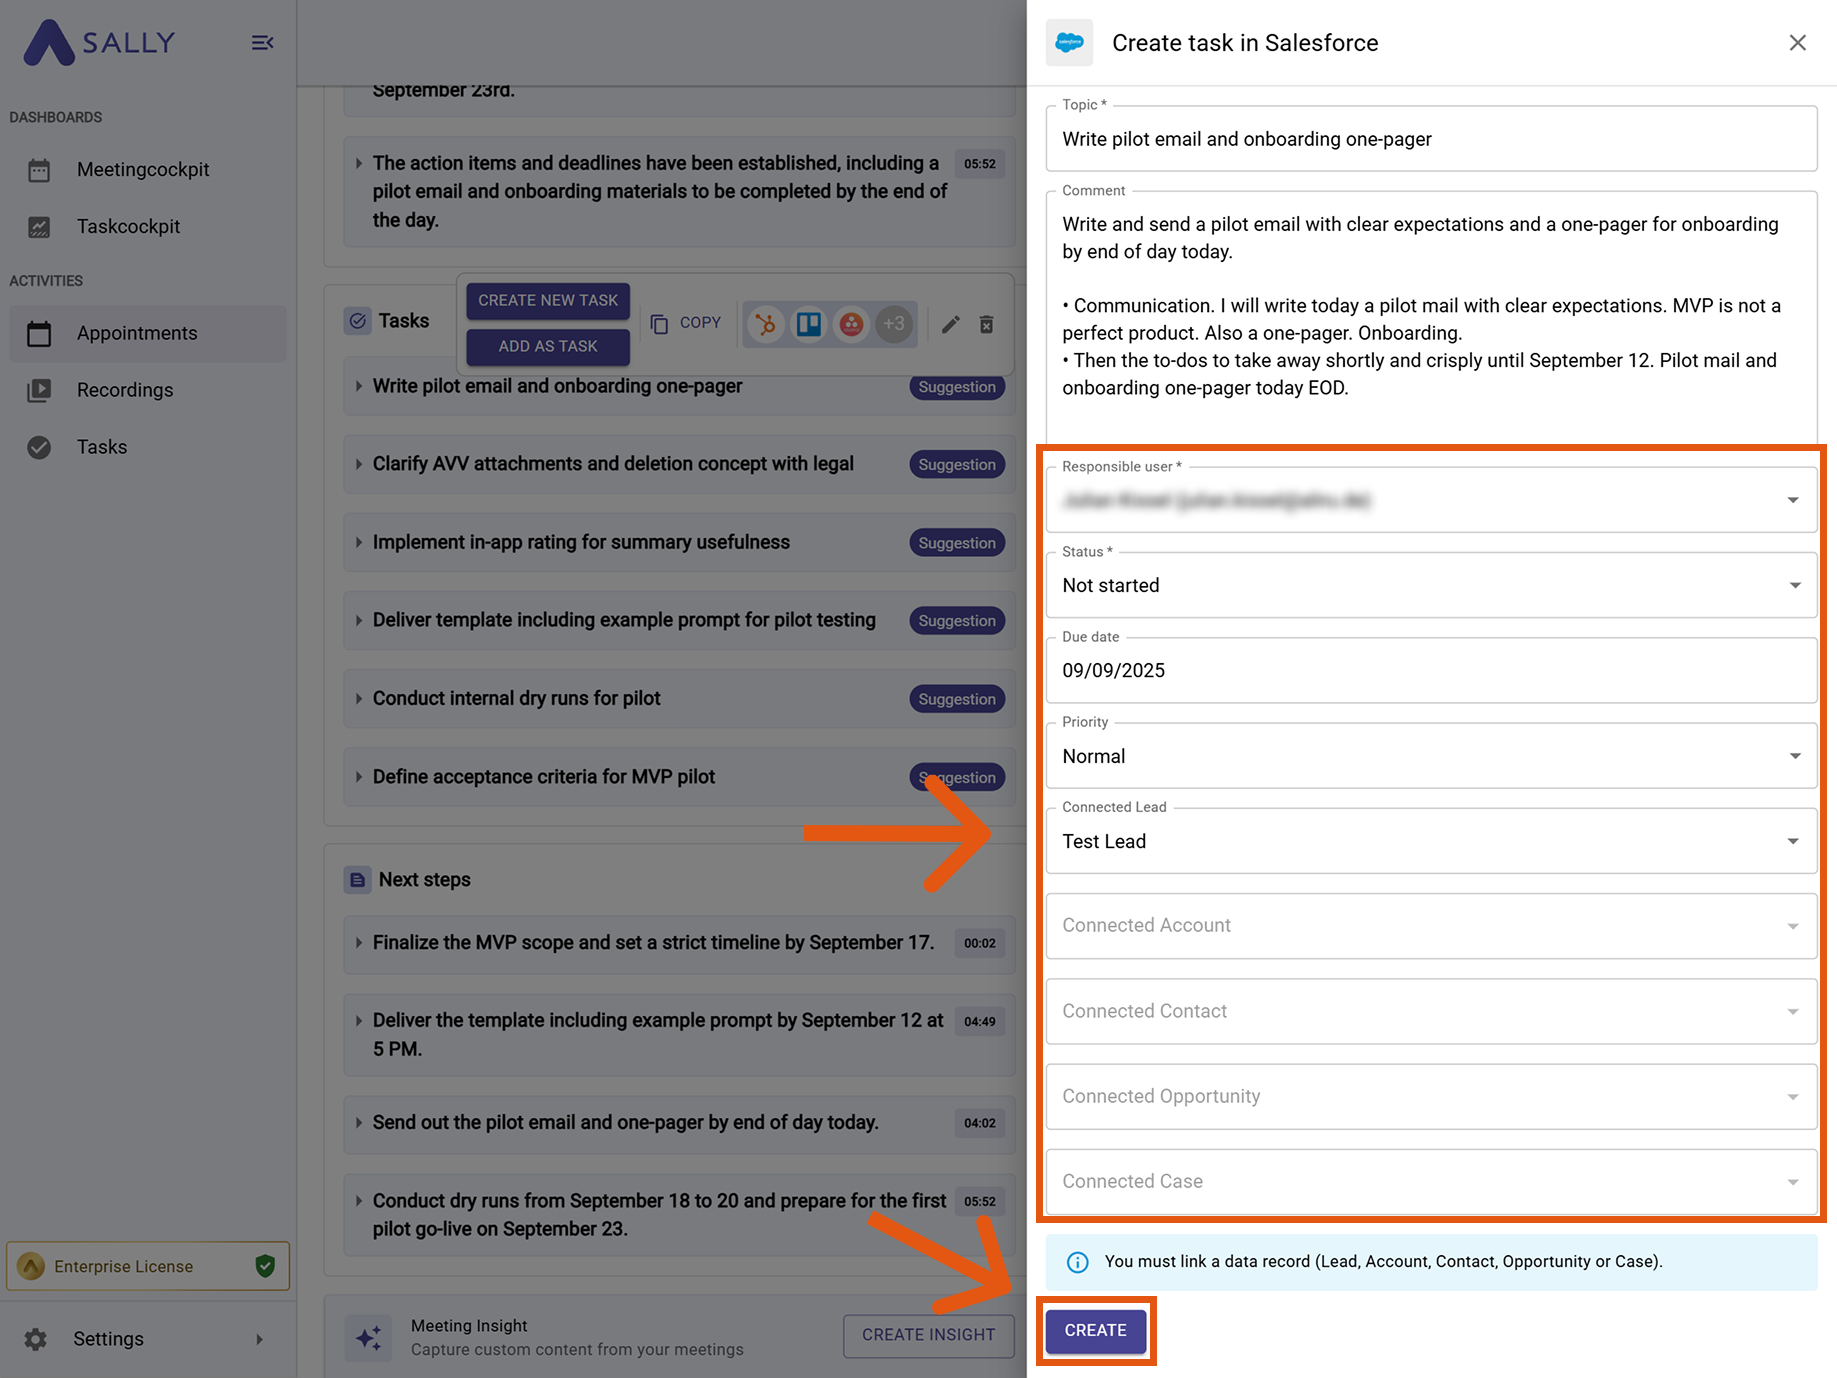Click the Tasks section checkmark icon
Screen dimensions: 1837x1378
357,321
